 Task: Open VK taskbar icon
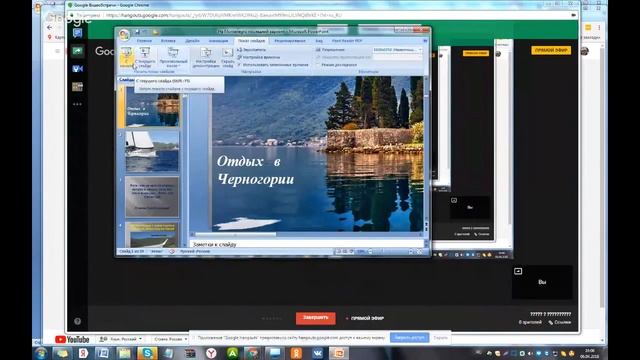[x=318, y=353]
